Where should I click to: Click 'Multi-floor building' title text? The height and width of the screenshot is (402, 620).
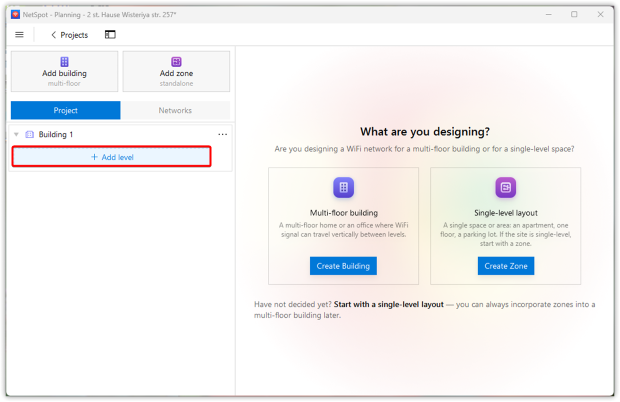(344, 213)
